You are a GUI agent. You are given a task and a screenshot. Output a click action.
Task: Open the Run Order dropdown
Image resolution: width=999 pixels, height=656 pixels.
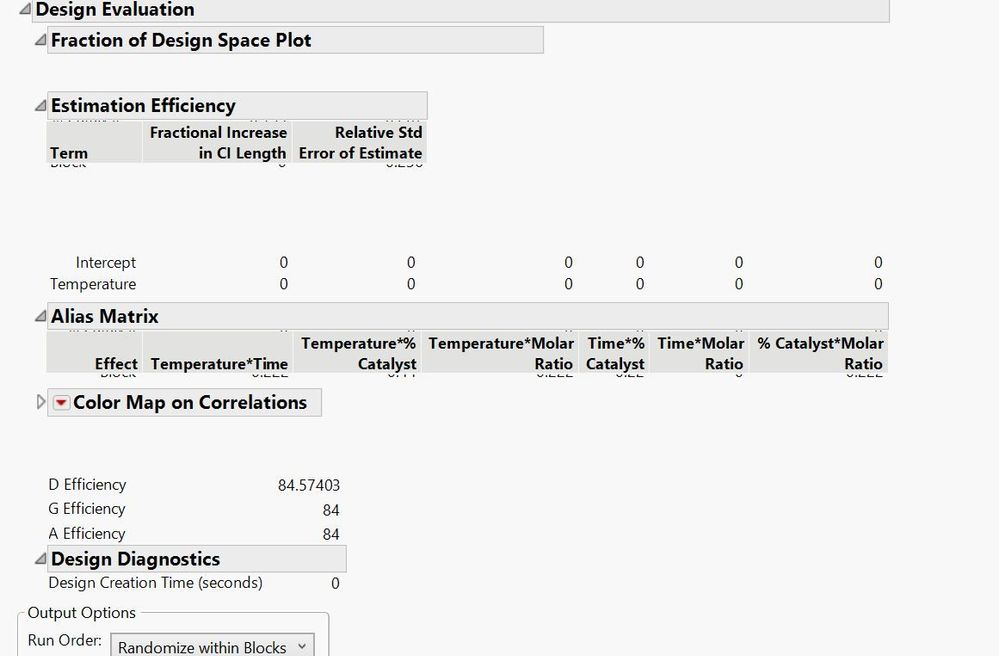(x=212, y=647)
